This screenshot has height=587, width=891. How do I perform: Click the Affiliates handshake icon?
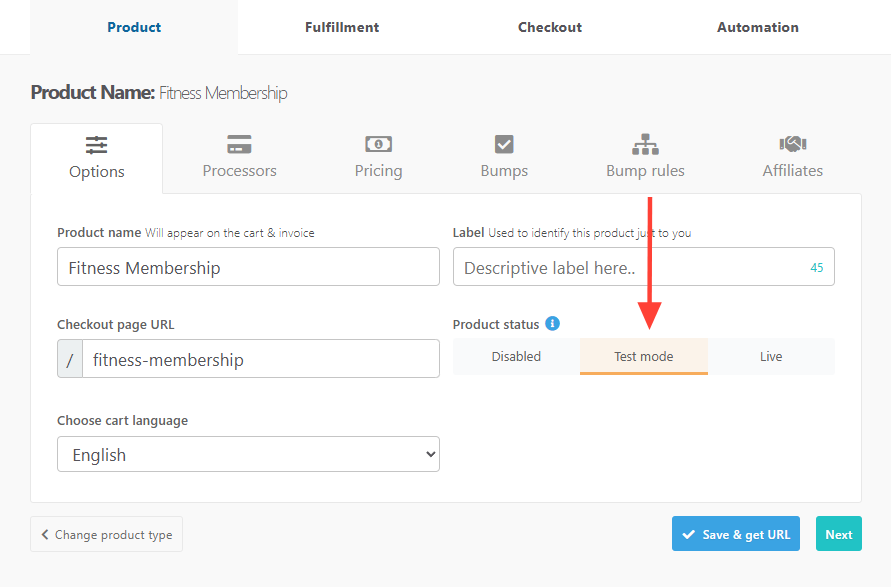792,144
